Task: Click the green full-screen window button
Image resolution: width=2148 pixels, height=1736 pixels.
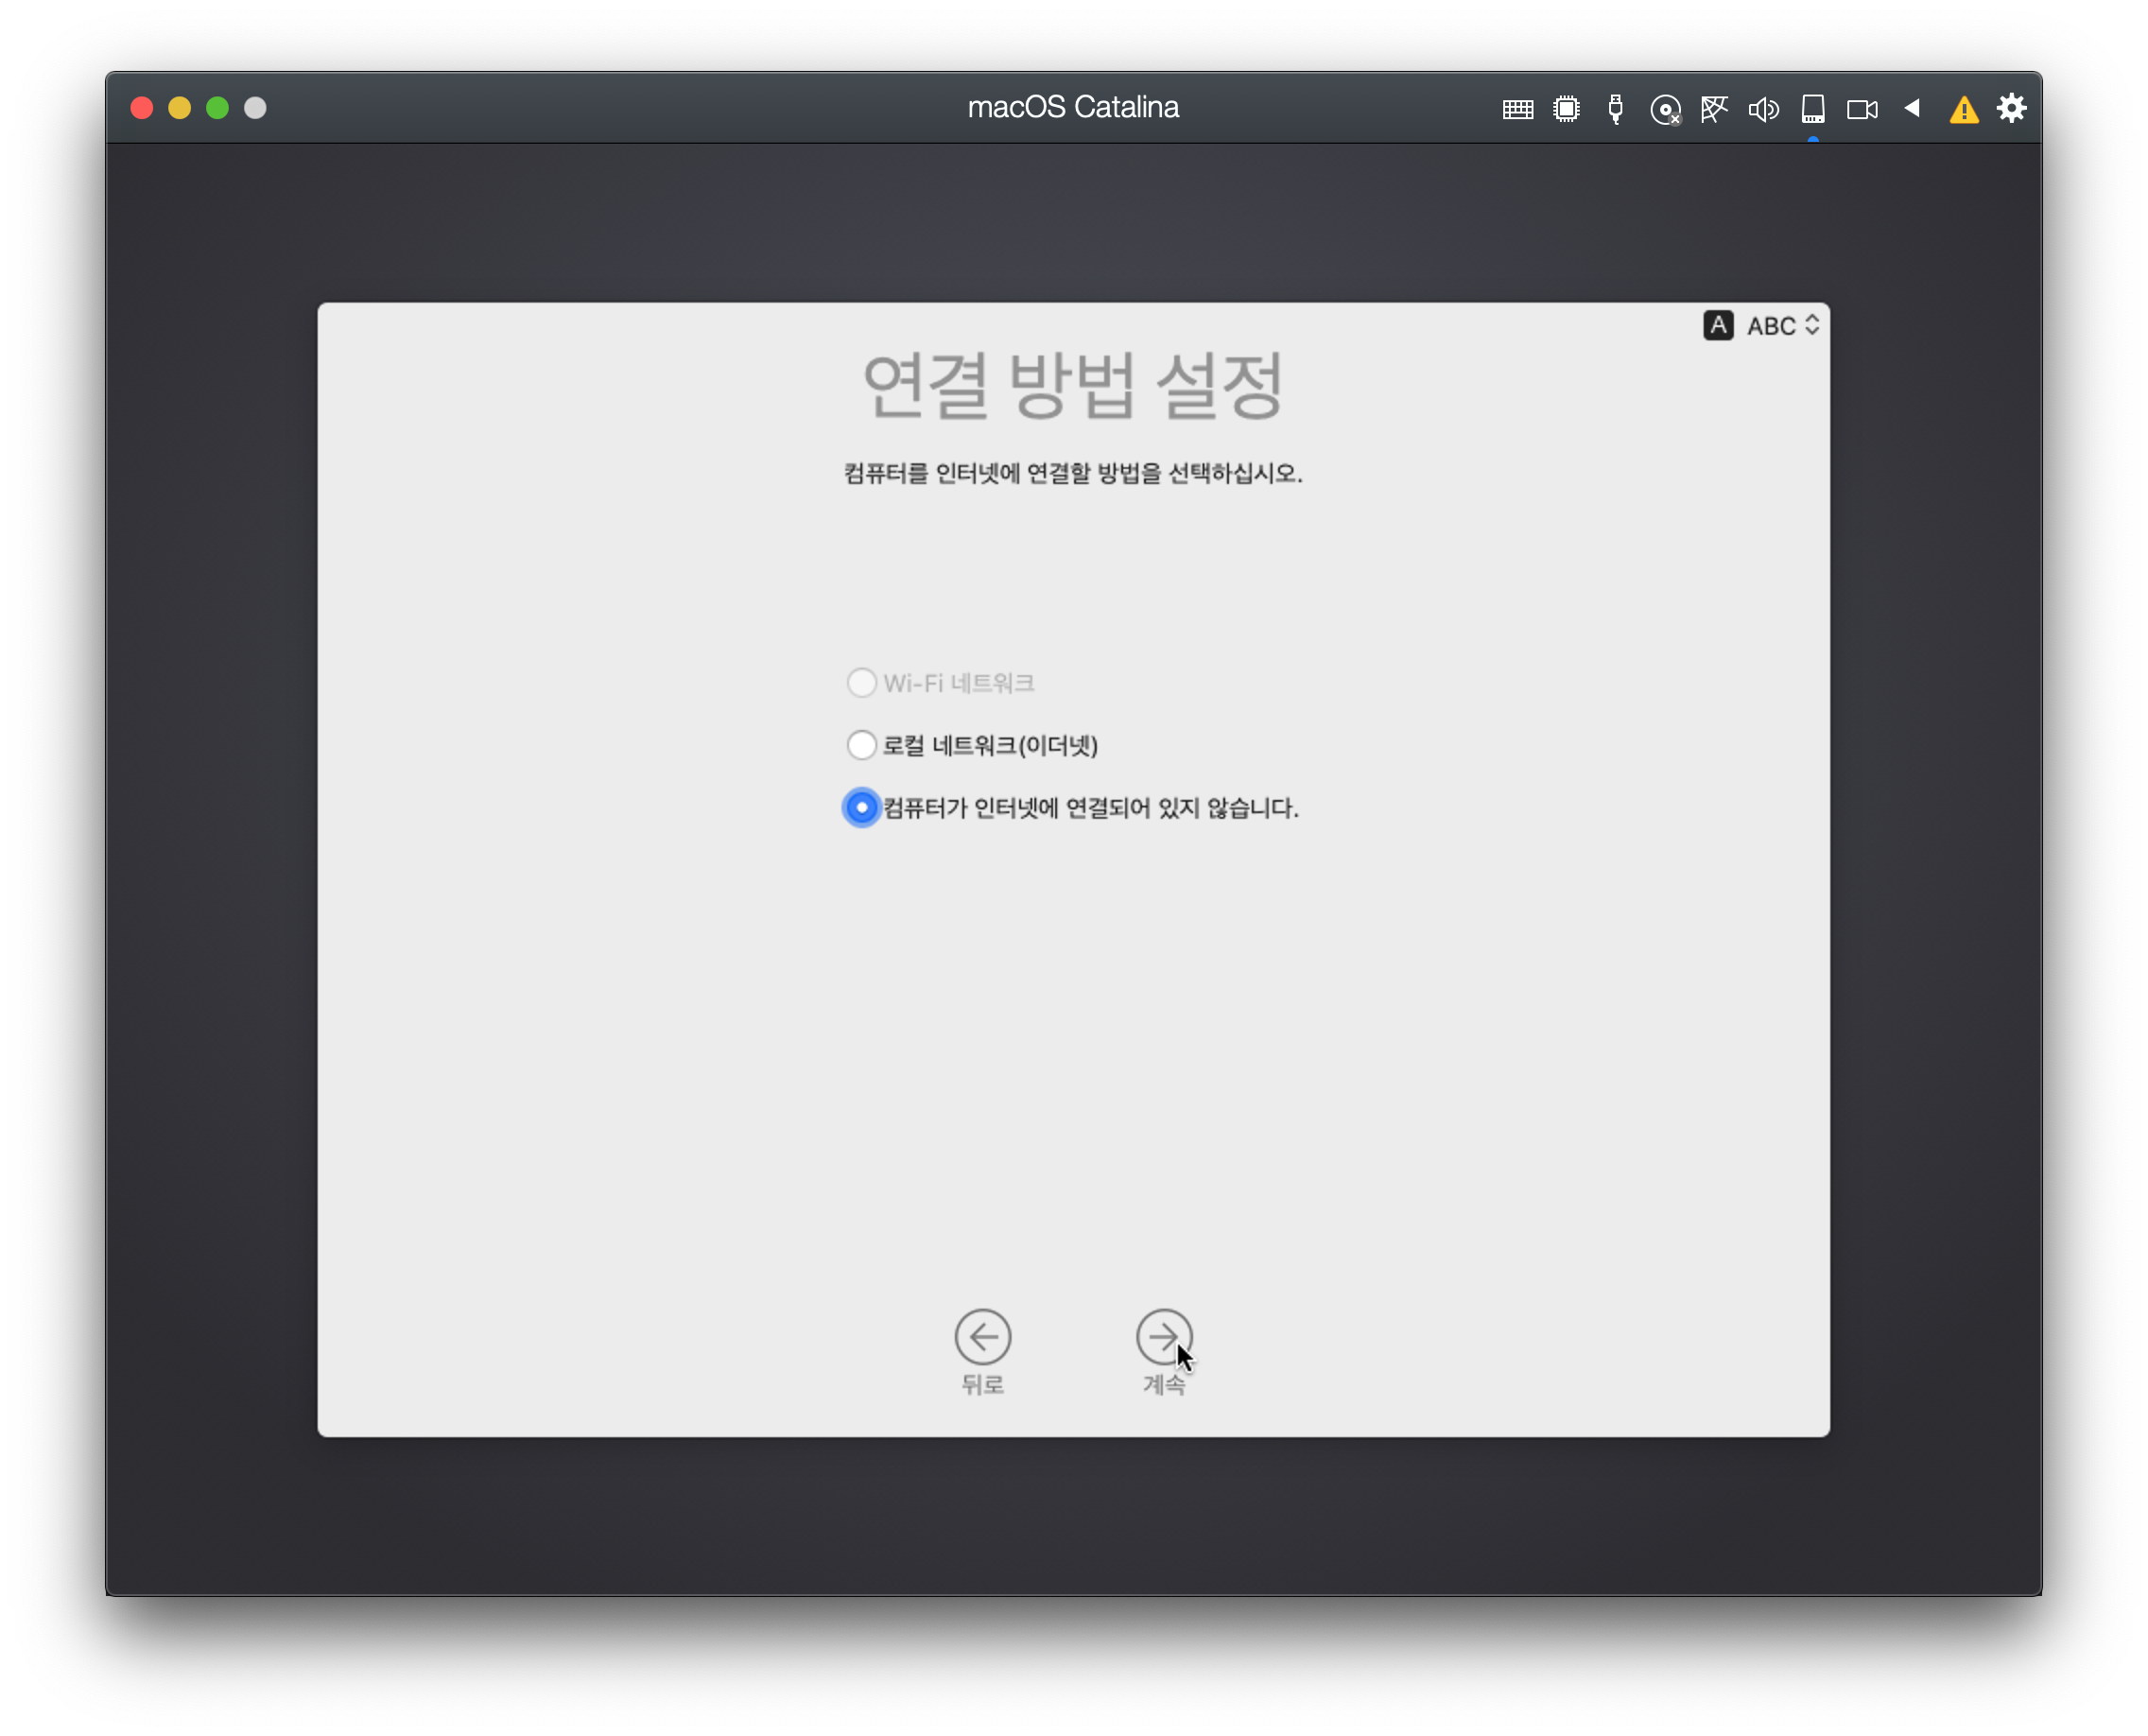Action: [217, 108]
